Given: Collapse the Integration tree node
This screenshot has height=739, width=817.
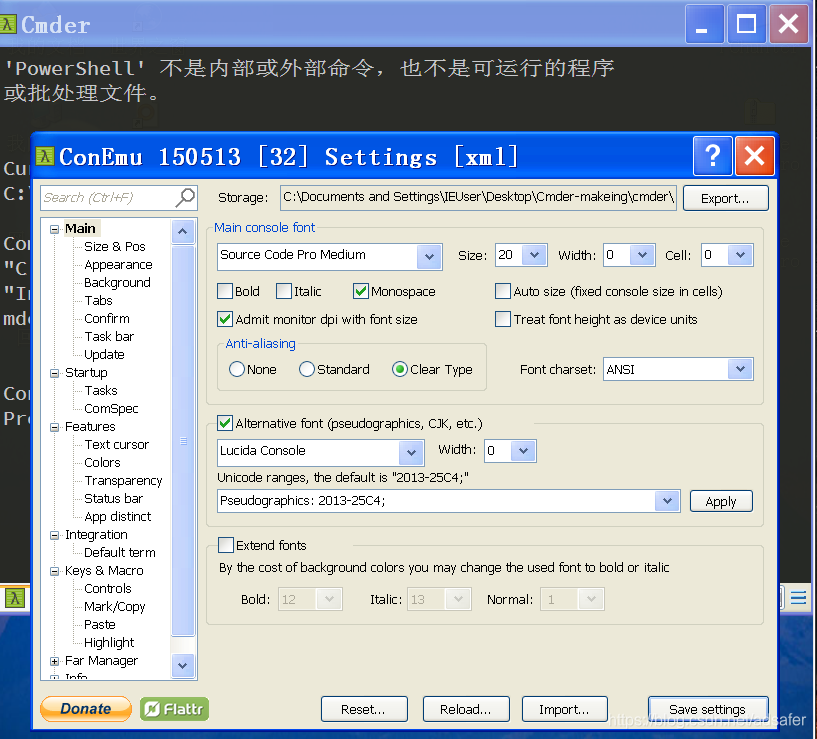Looking at the screenshot, I should pyautogui.click(x=54, y=535).
